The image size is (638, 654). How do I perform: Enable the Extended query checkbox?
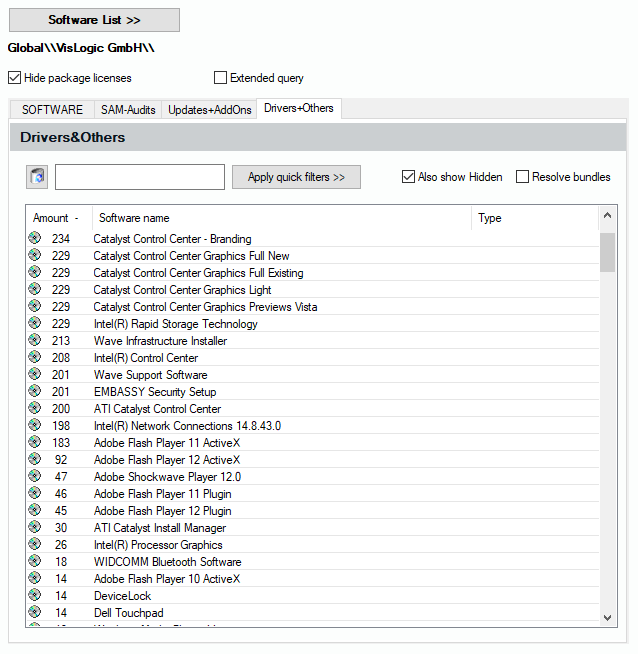pos(221,78)
